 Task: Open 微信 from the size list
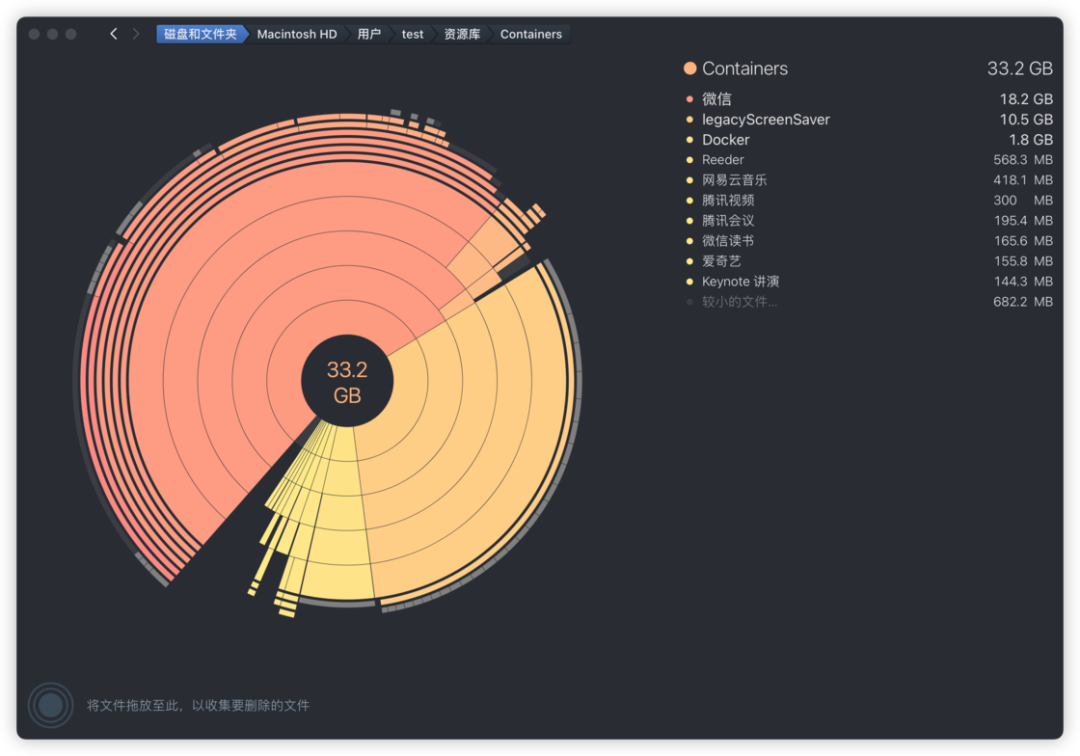pyautogui.click(x=716, y=98)
